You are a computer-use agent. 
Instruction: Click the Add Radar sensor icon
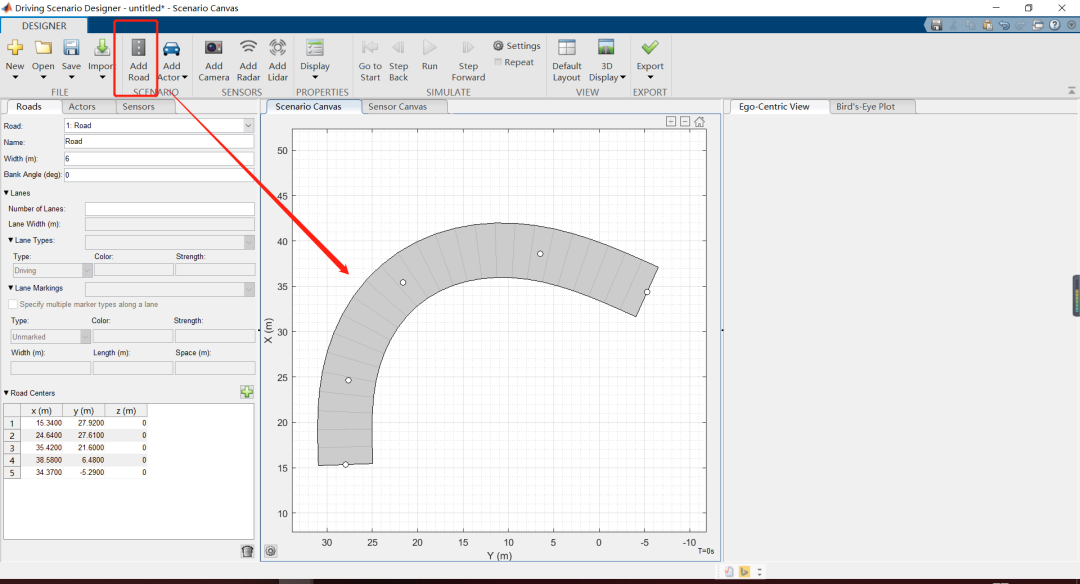[x=248, y=47]
